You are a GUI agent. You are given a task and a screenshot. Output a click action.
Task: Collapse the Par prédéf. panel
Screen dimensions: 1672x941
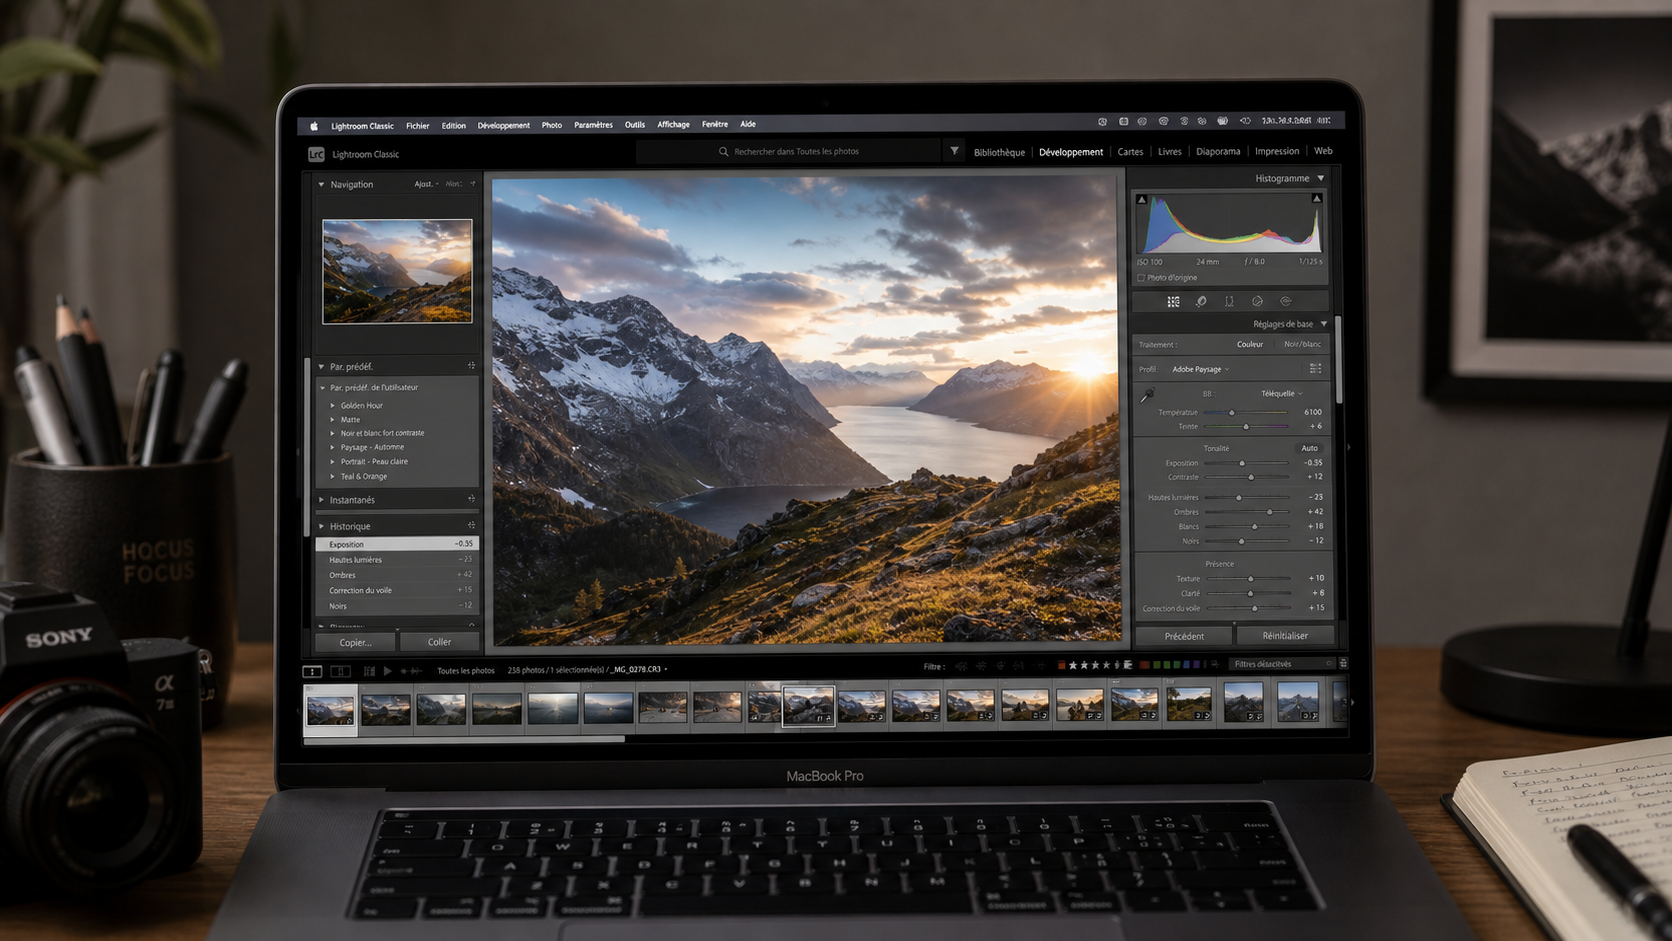click(321, 366)
